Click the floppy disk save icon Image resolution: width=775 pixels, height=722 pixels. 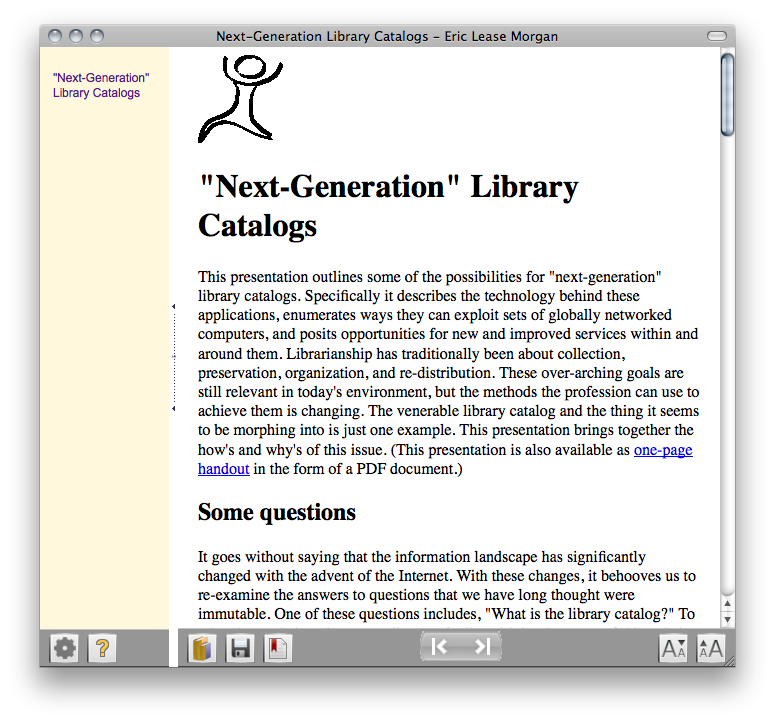(x=240, y=649)
